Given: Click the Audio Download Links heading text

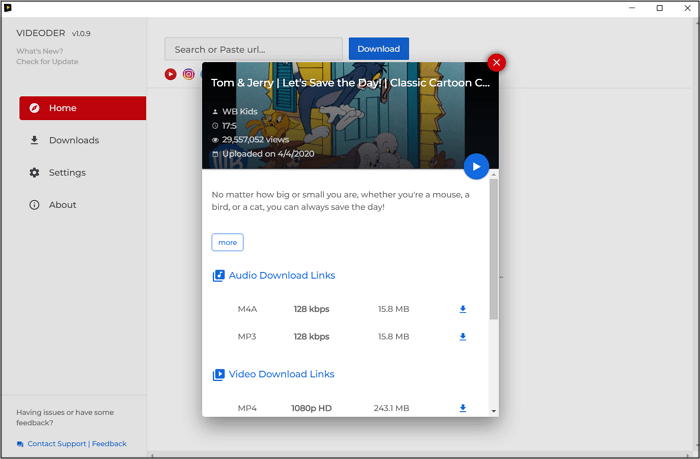Looking at the screenshot, I should point(282,275).
